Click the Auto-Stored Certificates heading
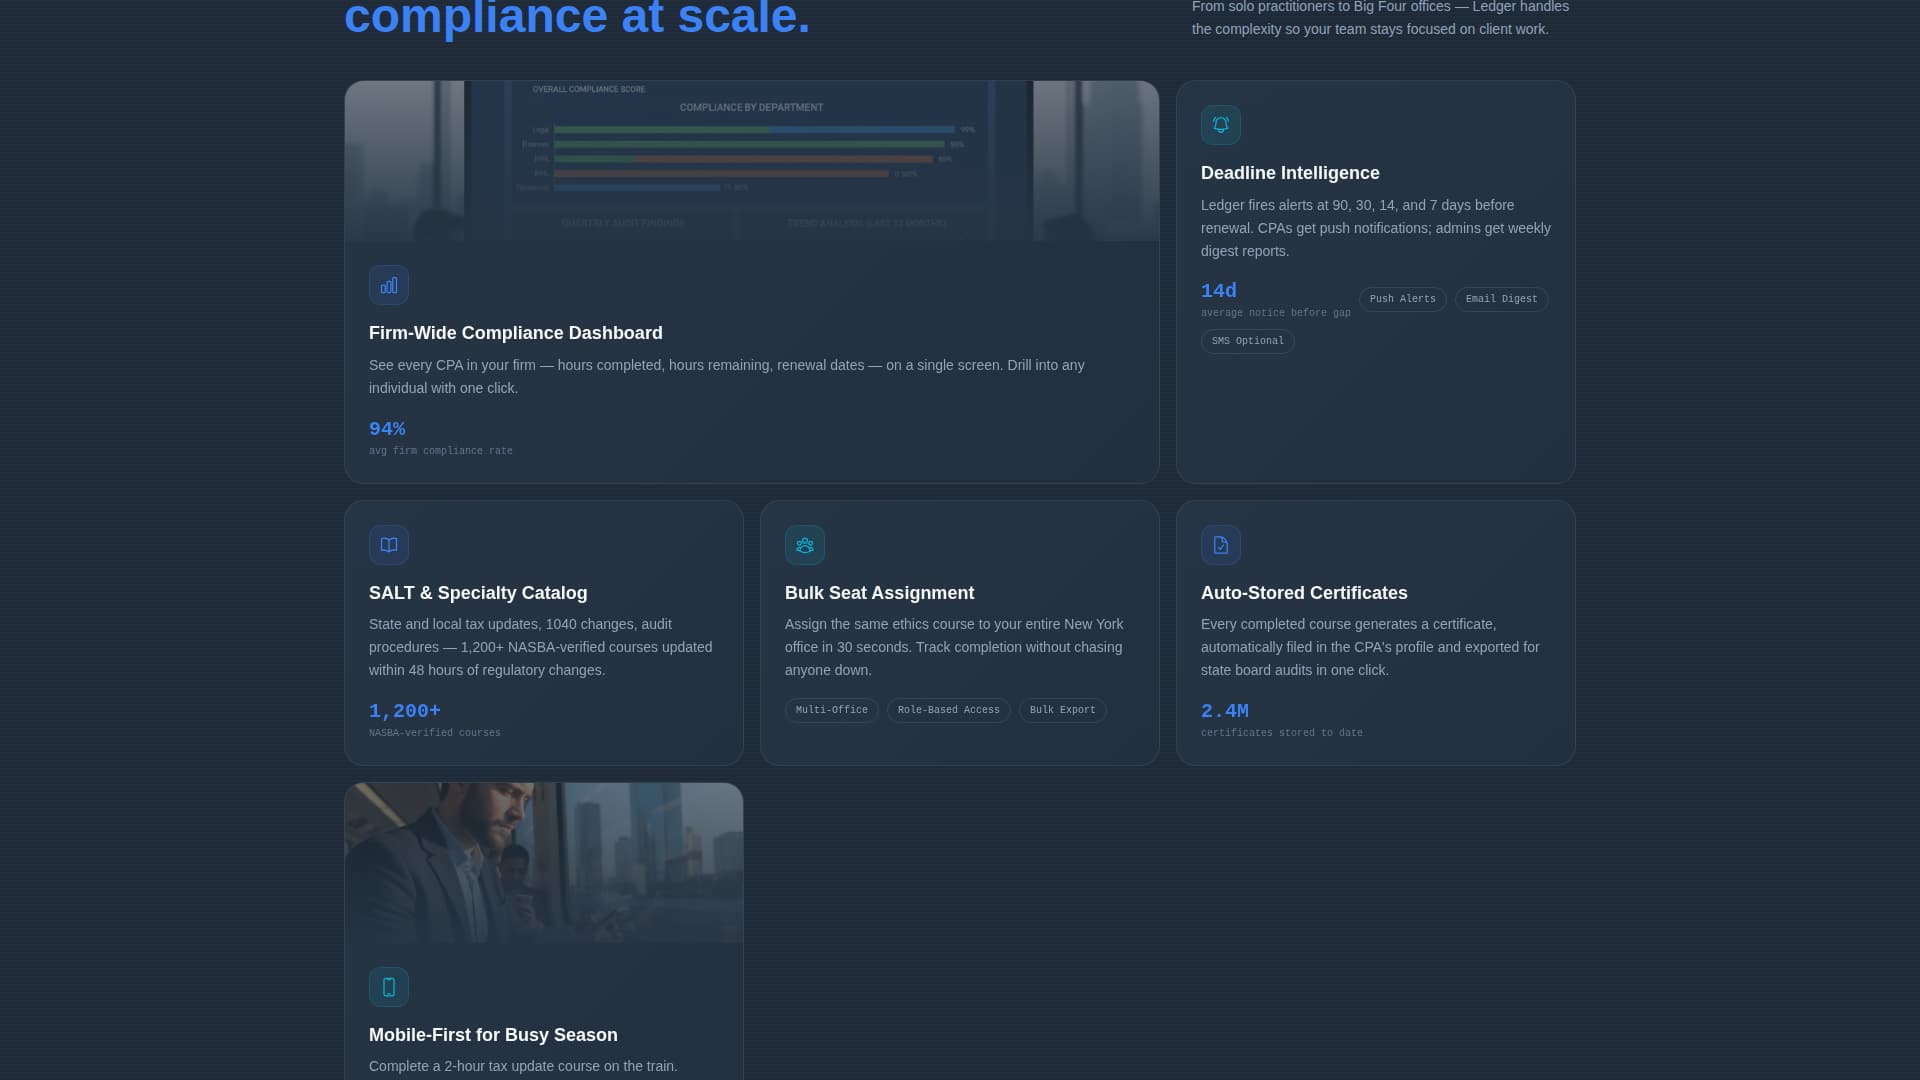Screen dimensions: 1920x1080 1304,593
